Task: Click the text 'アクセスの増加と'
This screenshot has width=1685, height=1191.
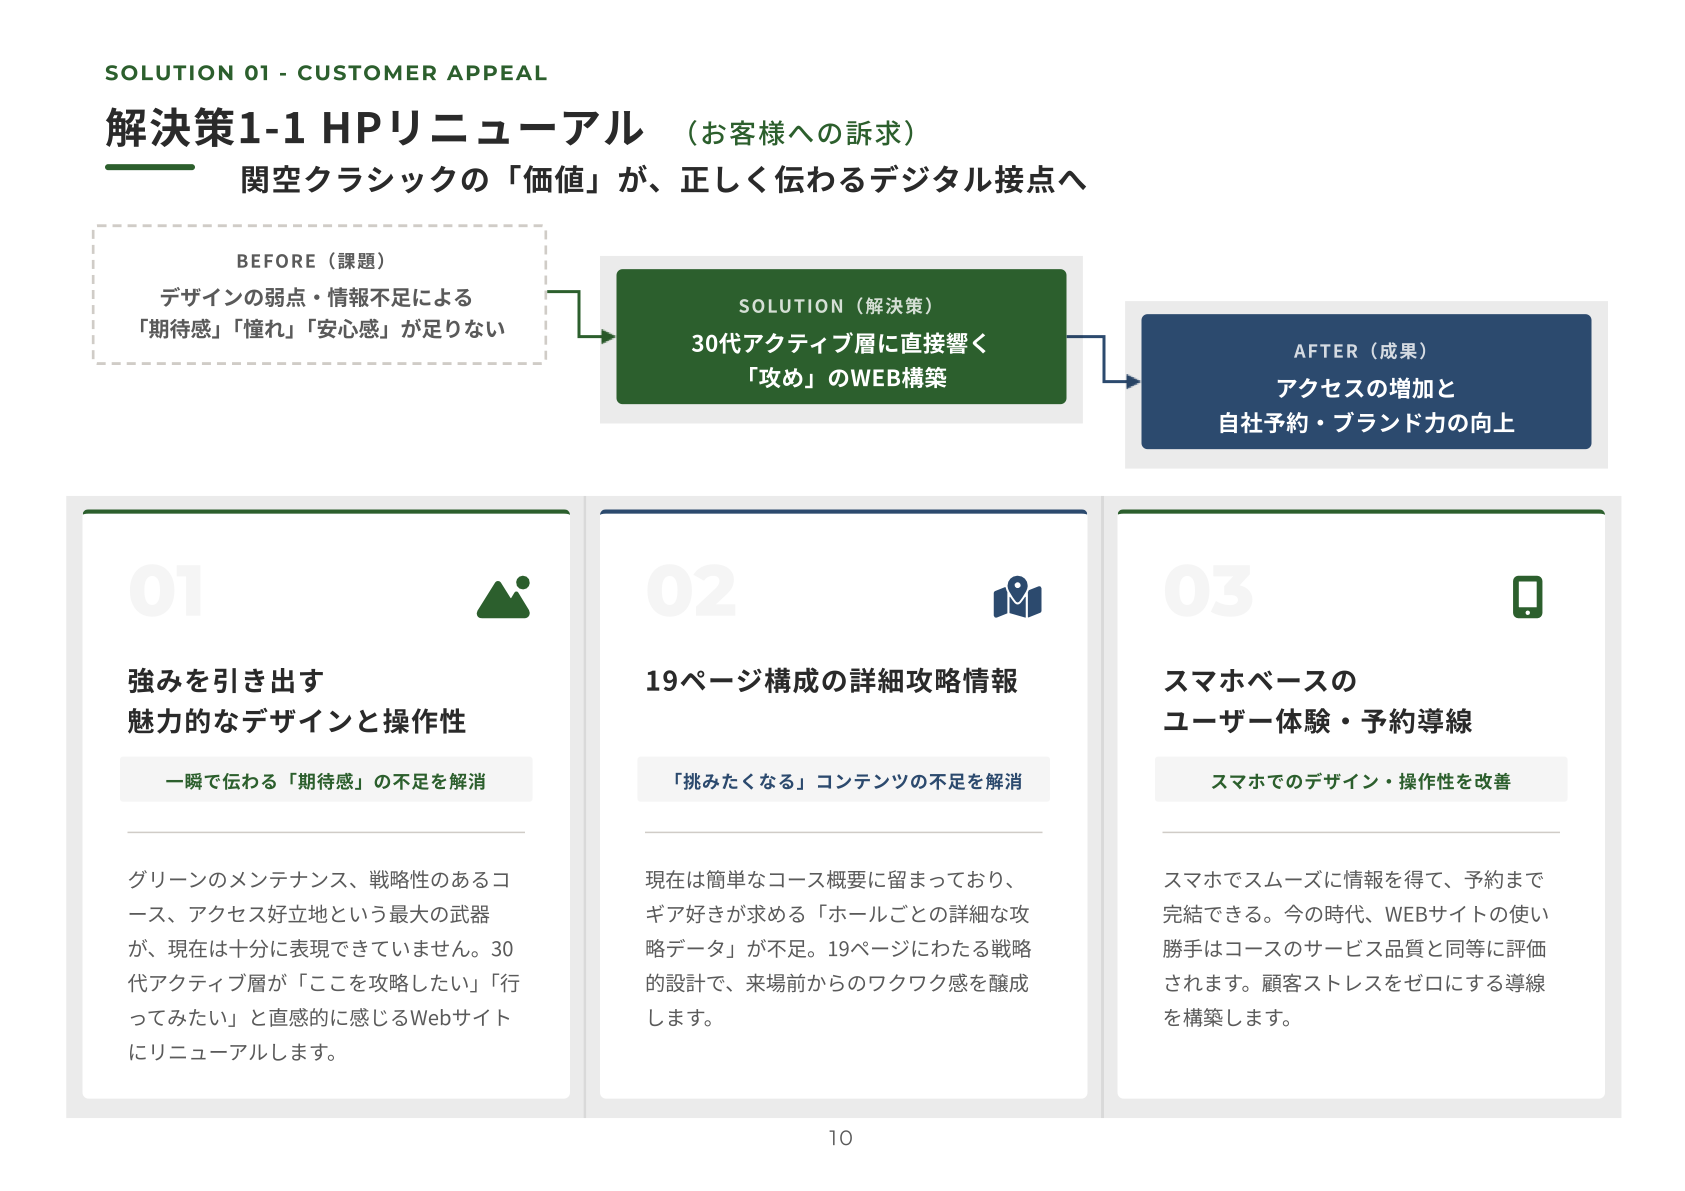Action: pos(1366,388)
